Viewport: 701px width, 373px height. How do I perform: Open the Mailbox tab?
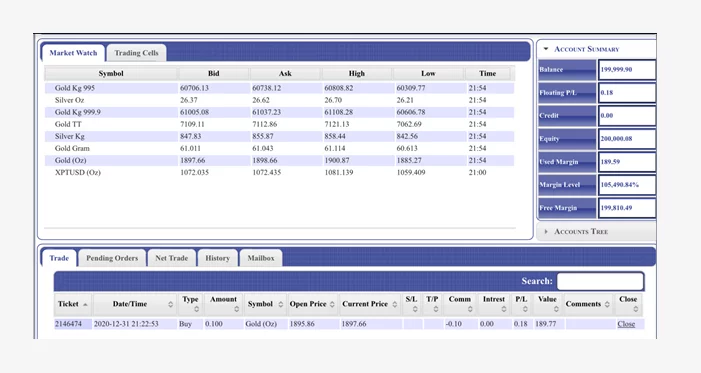coord(261,258)
